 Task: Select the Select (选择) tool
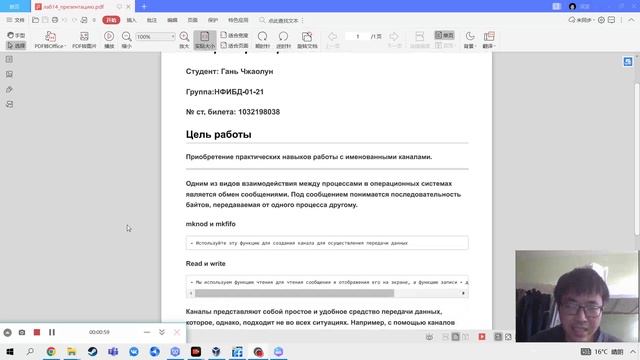point(16,45)
